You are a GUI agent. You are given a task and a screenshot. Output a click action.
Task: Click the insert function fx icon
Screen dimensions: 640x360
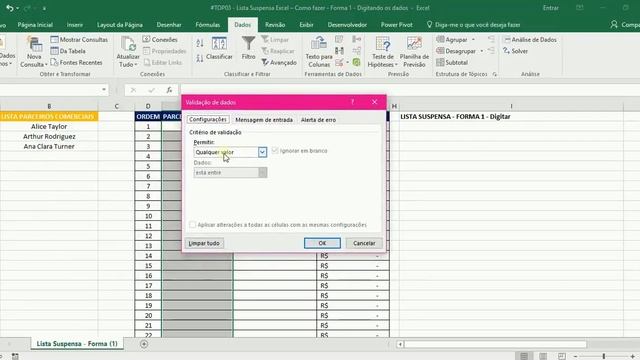tap(169, 90)
